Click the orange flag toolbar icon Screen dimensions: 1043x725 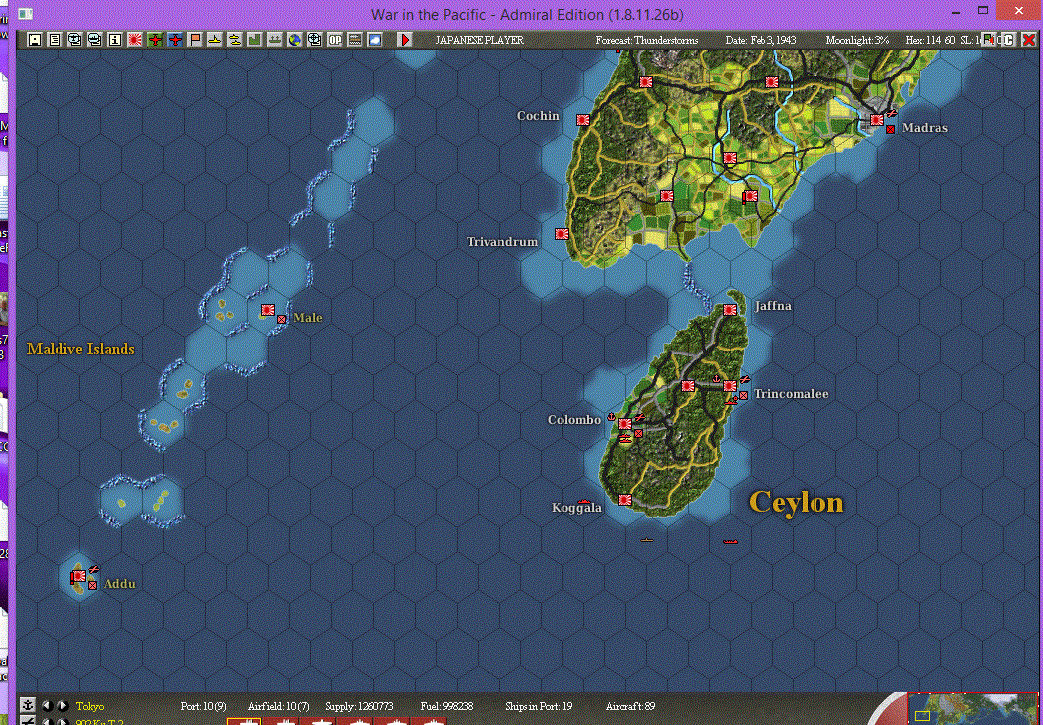[x=195, y=40]
